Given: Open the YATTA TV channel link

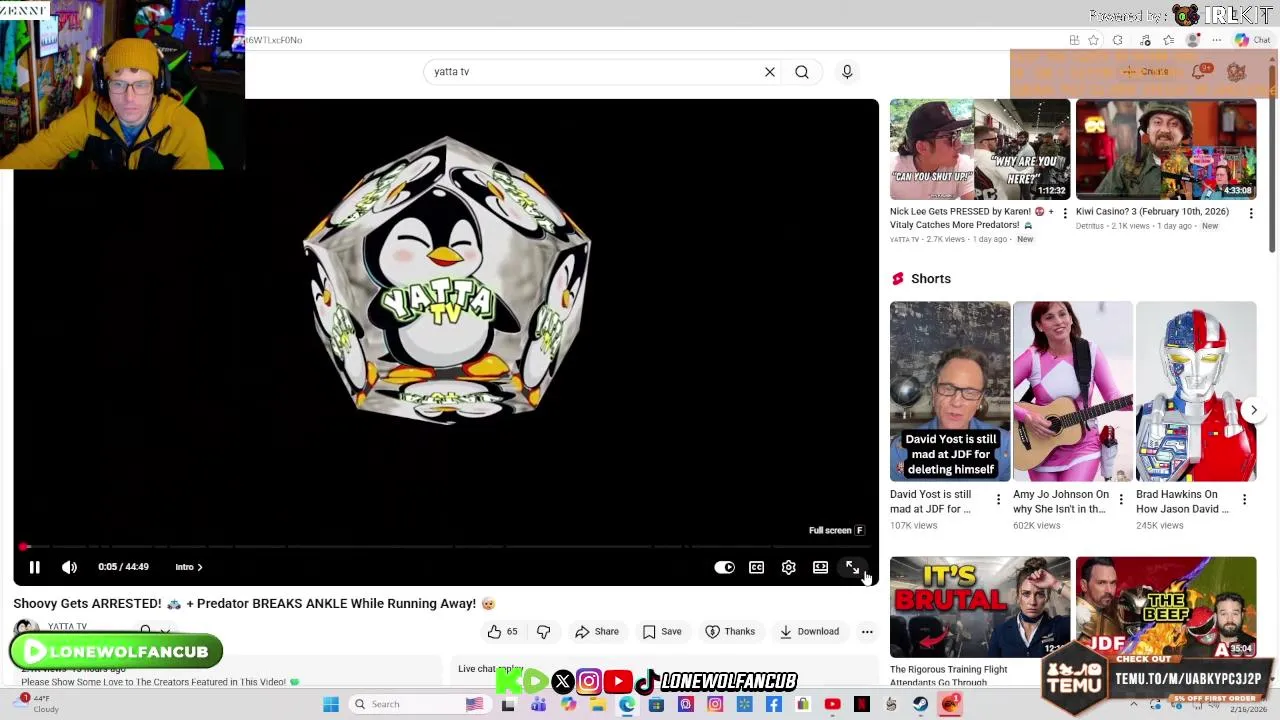Looking at the screenshot, I should coord(67,627).
